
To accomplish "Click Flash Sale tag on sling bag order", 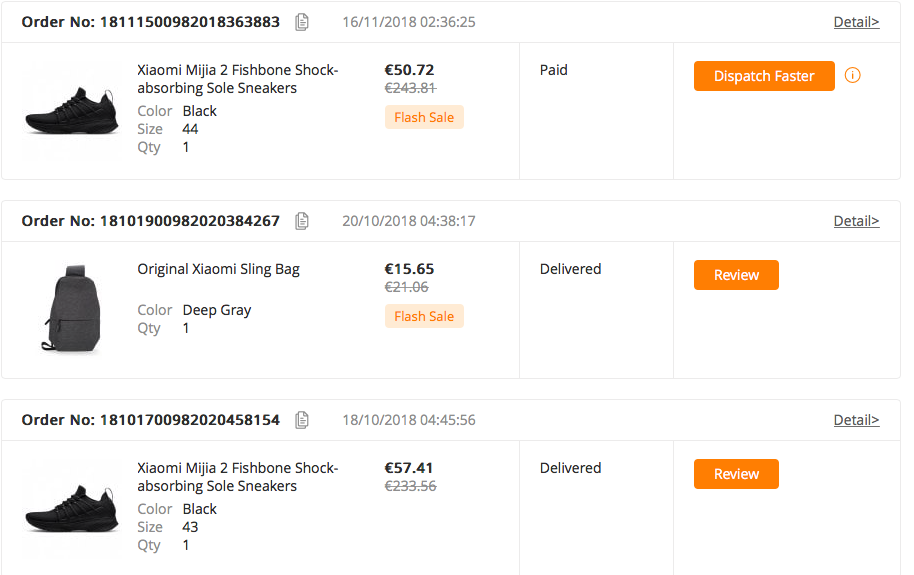I will [424, 317].
